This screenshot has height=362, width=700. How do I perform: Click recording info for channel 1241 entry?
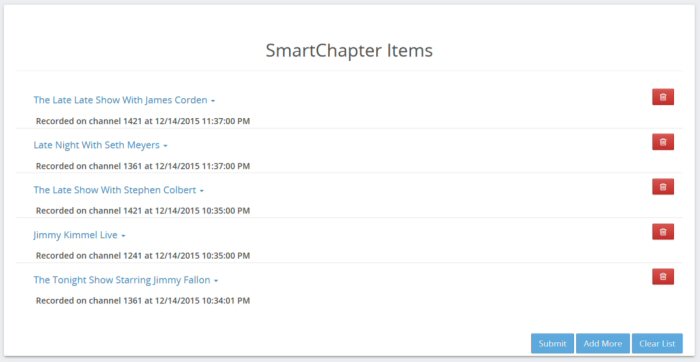pos(143,256)
